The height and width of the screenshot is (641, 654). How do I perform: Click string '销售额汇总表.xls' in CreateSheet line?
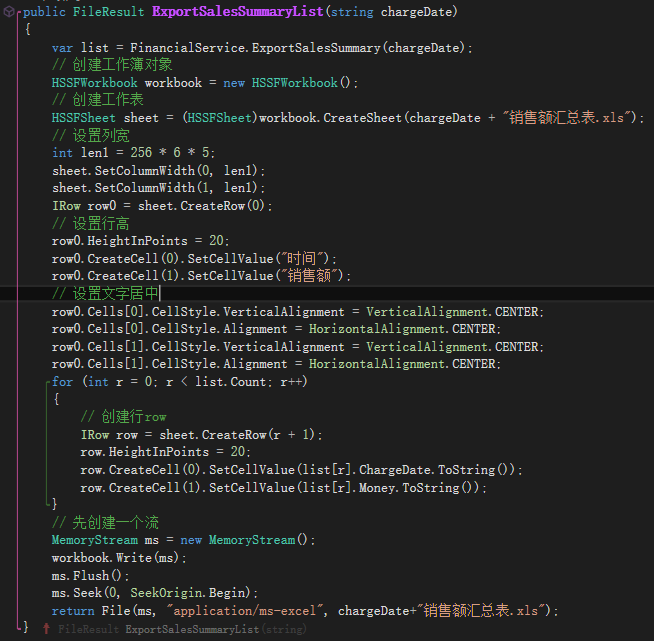click(567, 118)
